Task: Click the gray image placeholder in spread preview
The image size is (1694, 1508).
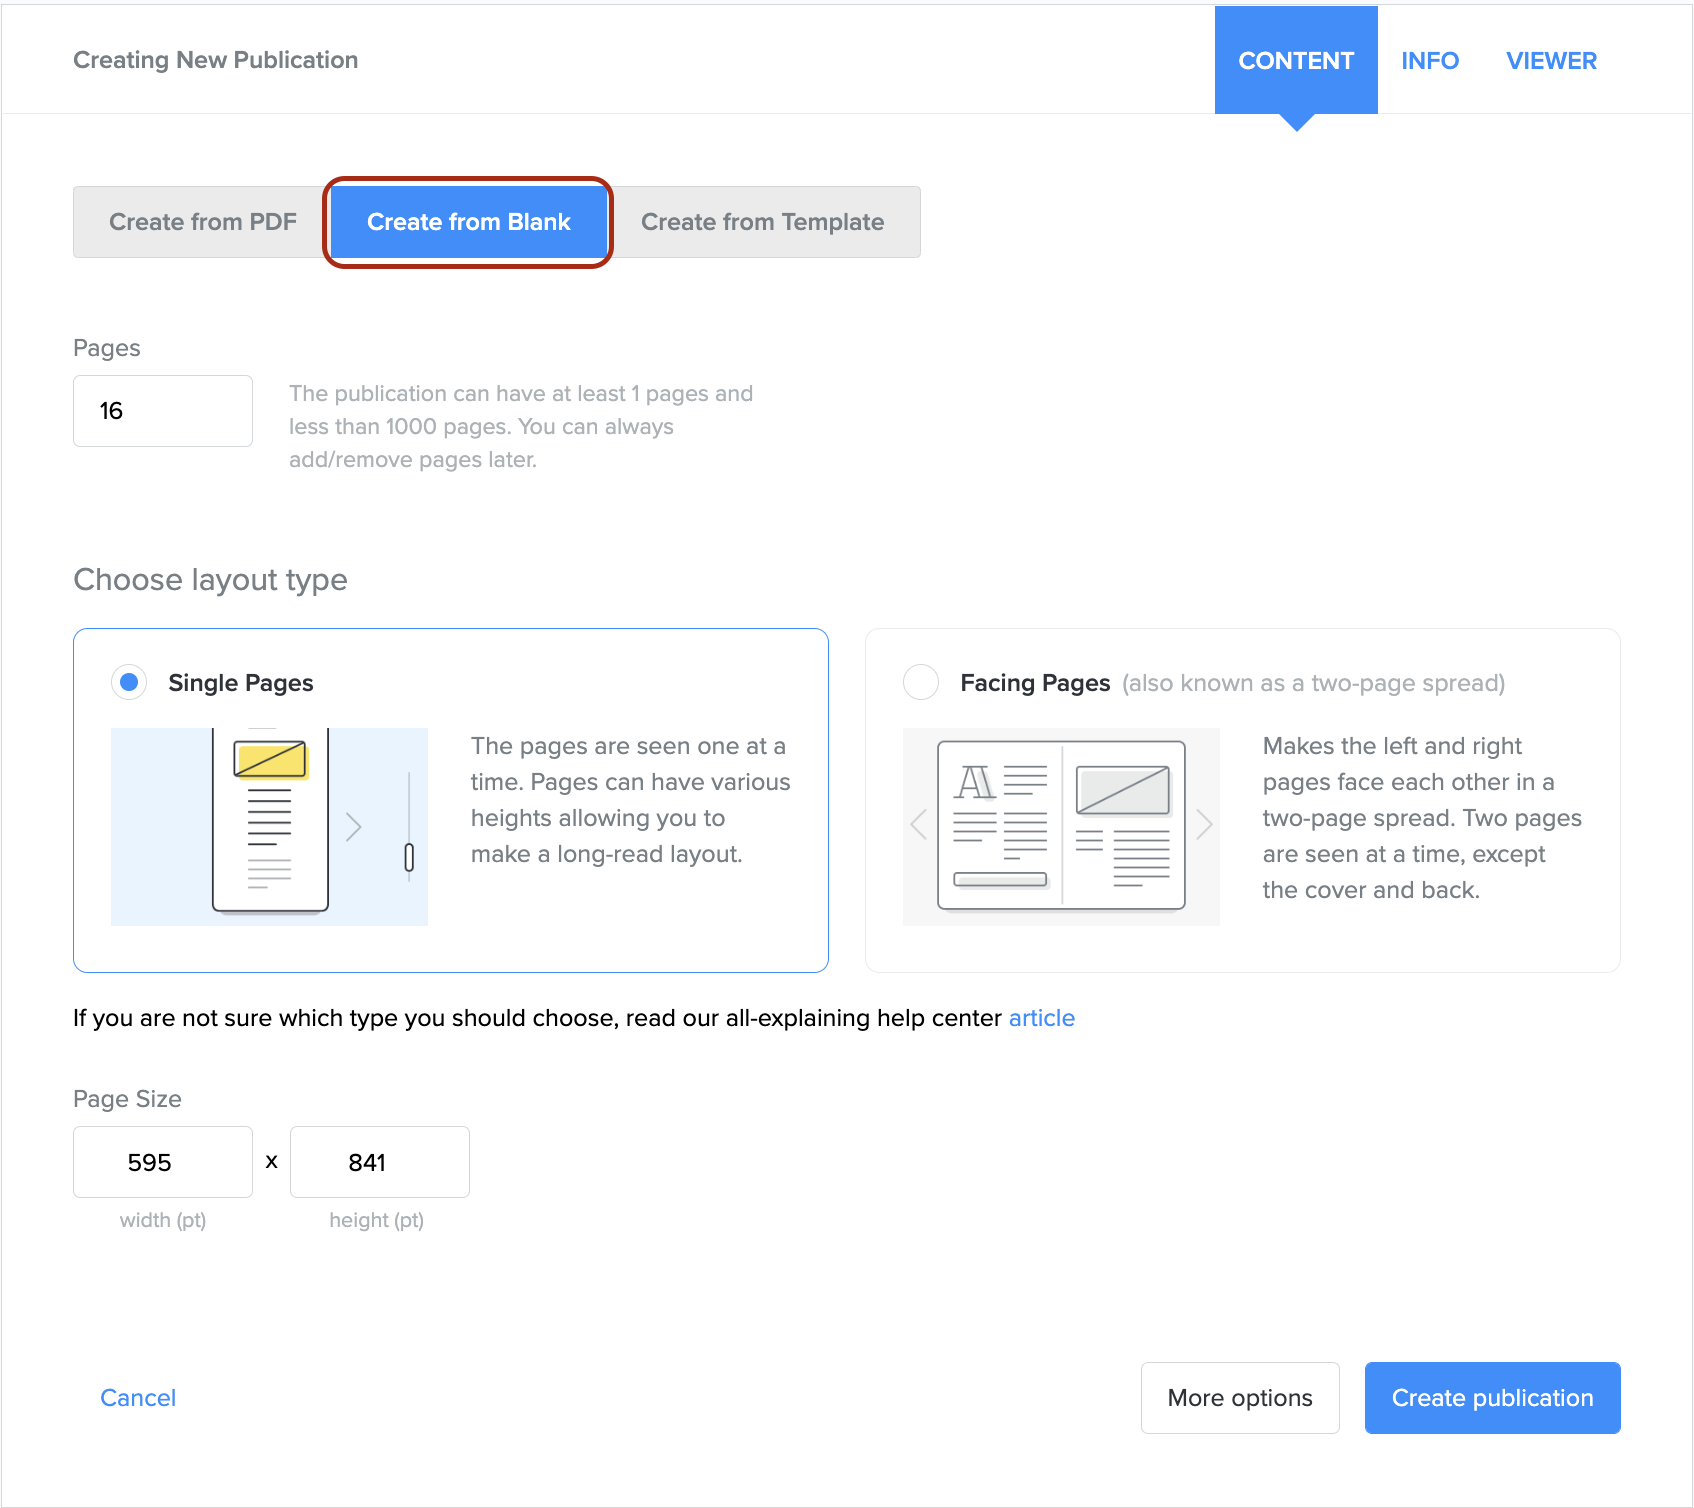Action: (1122, 790)
